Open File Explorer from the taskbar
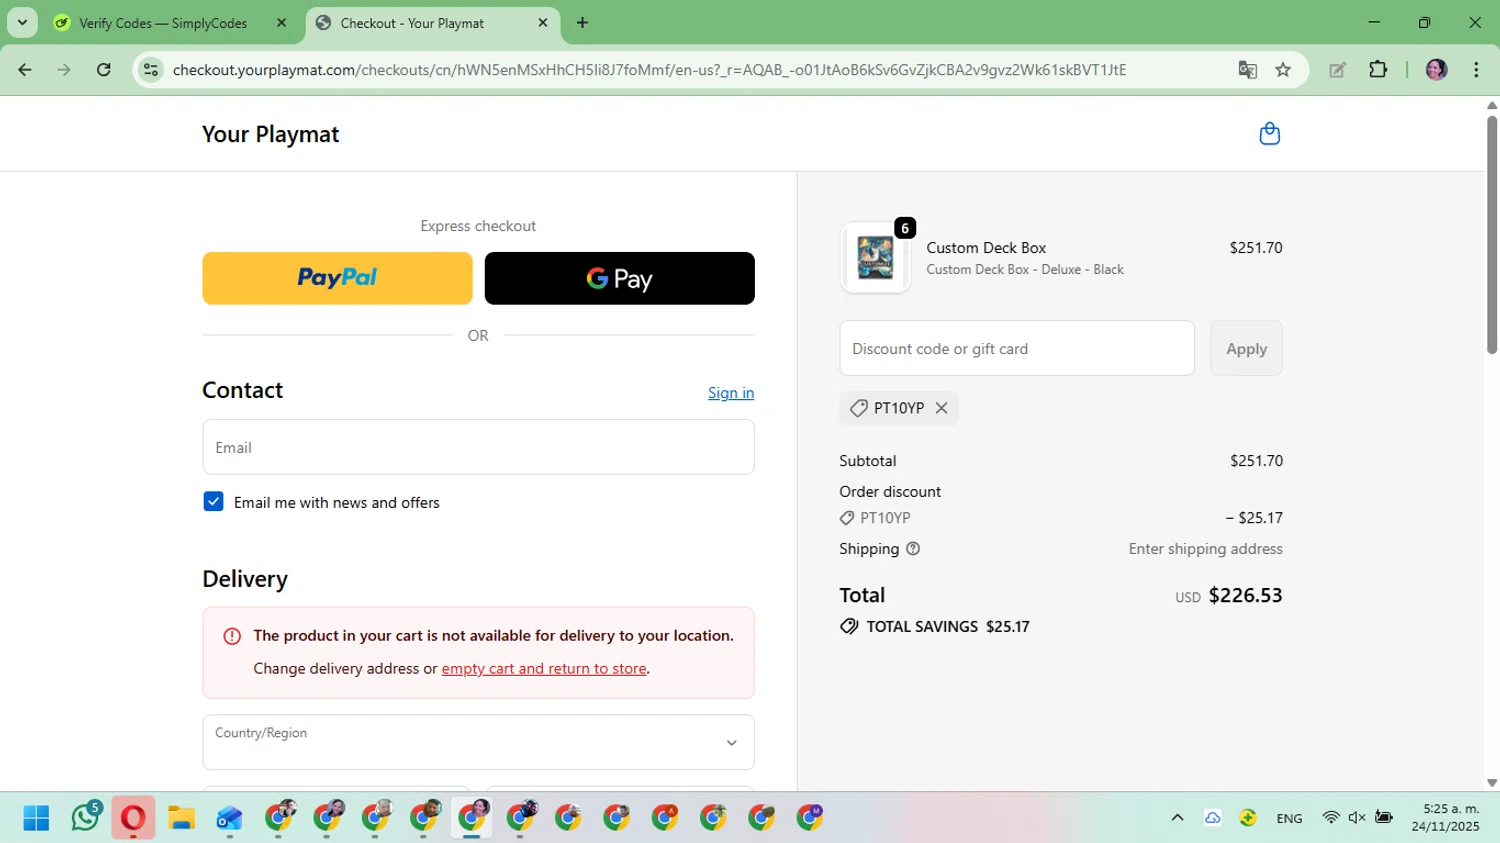This screenshot has width=1500, height=843. click(x=181, y=818)
